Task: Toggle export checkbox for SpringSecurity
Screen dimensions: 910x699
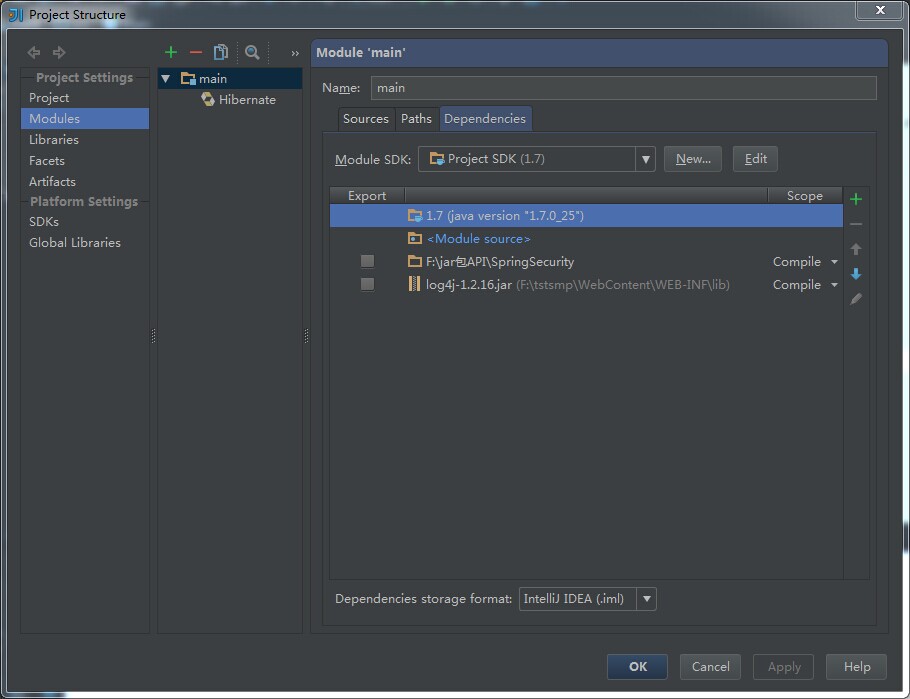Action: [367, 261]
